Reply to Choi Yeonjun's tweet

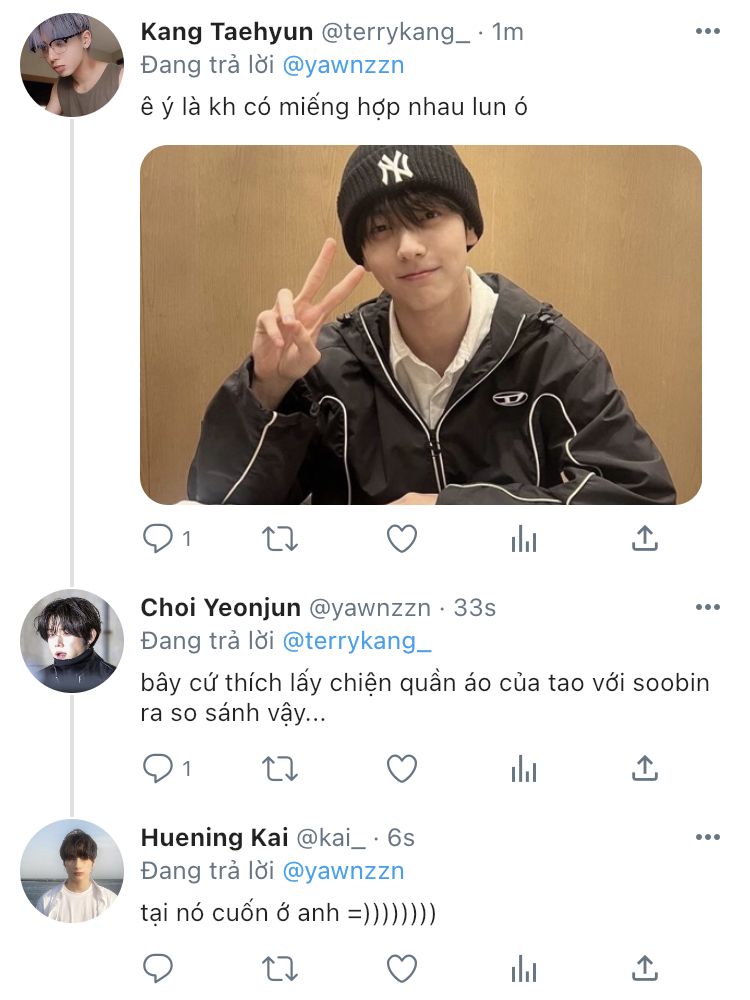(x=158, y=768)
